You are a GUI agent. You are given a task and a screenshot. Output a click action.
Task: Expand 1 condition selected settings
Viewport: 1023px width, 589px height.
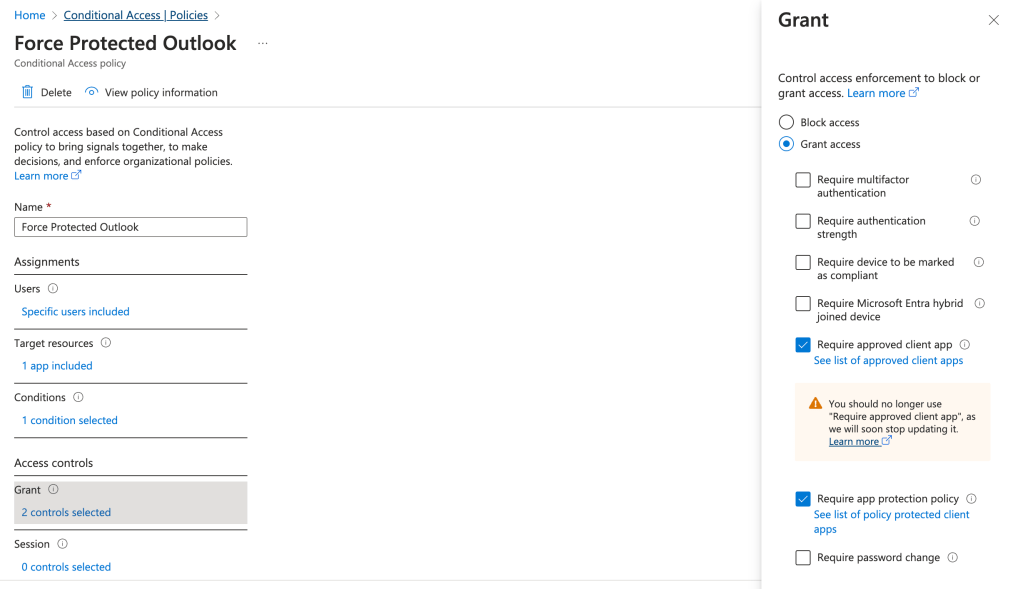click(x=70, y=420)
